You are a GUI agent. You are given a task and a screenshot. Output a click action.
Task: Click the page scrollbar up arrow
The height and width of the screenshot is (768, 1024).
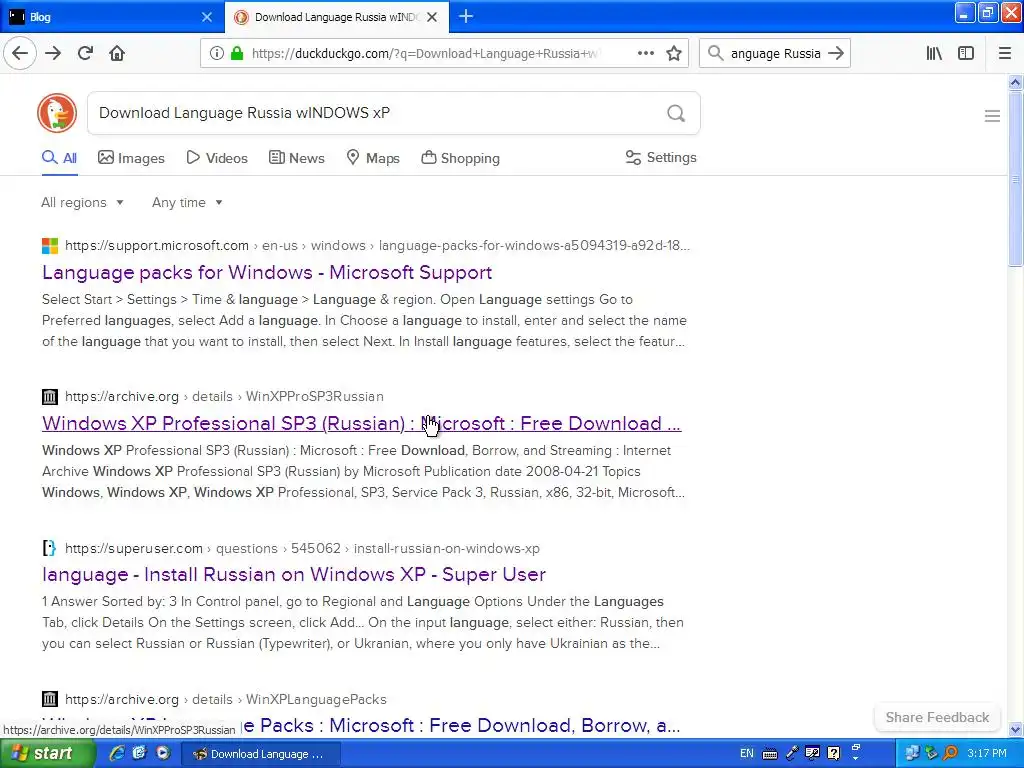[x=1016, y=82]
